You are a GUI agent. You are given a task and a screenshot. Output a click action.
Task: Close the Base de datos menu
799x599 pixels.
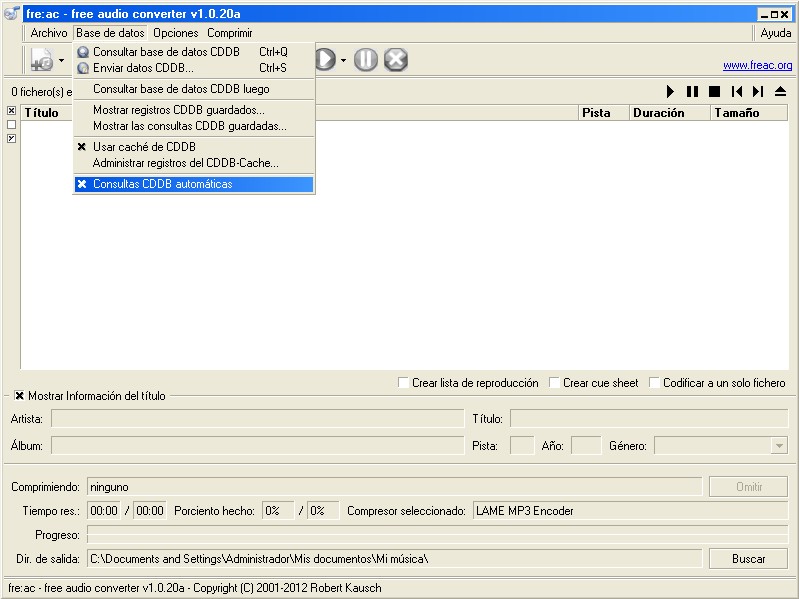tap(110, 33)
